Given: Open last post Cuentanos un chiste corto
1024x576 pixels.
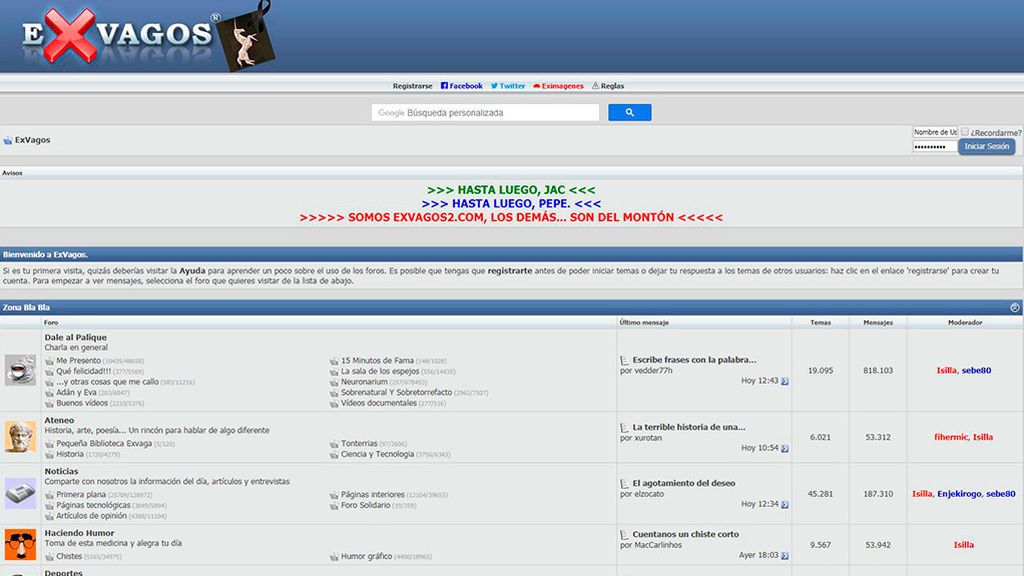Looking at the screenshot, I should (686, 534).
